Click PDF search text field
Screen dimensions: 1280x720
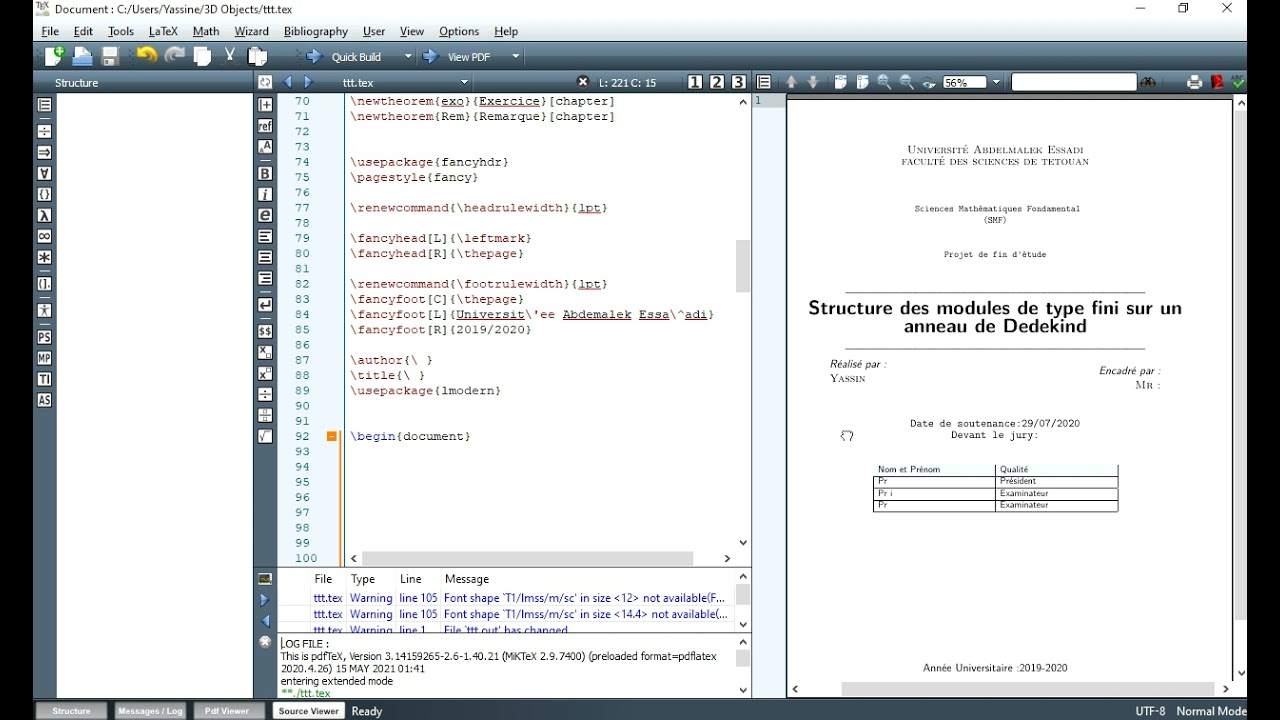(1073, 82)
